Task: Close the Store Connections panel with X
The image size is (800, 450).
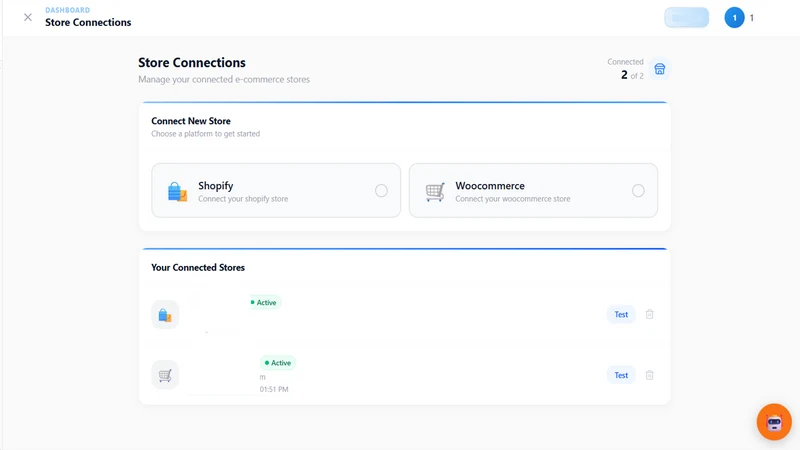Action: (28, 17)
